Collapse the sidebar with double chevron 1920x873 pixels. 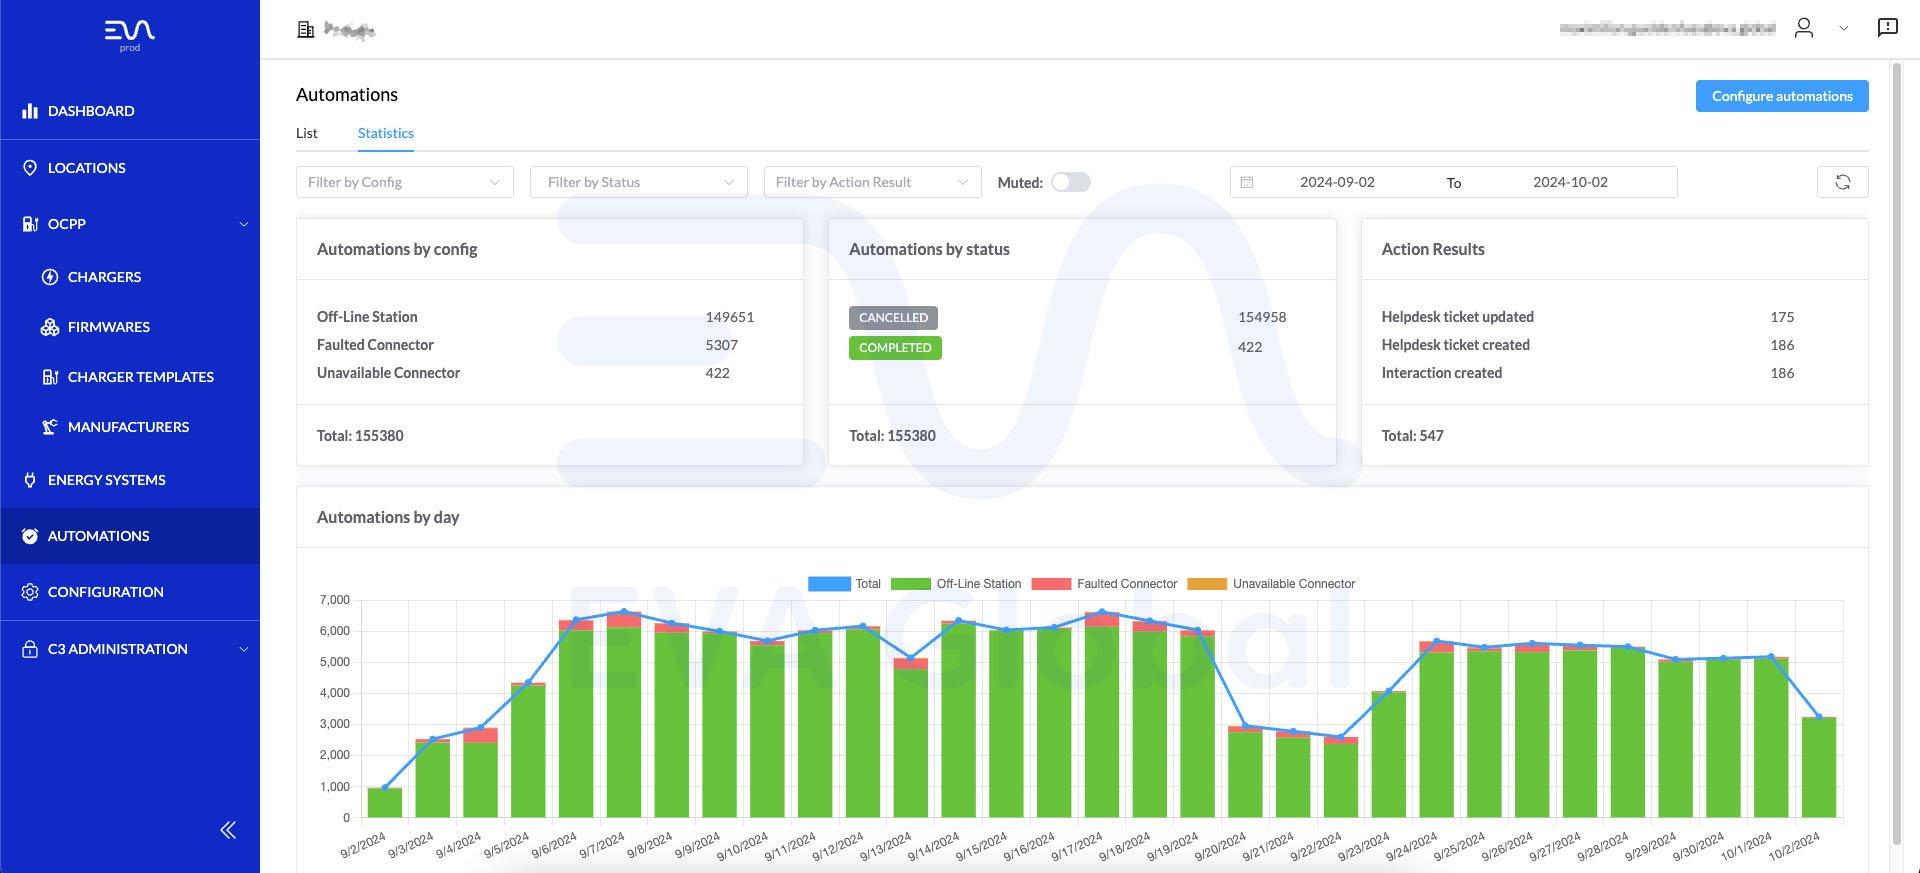point(228,830)
